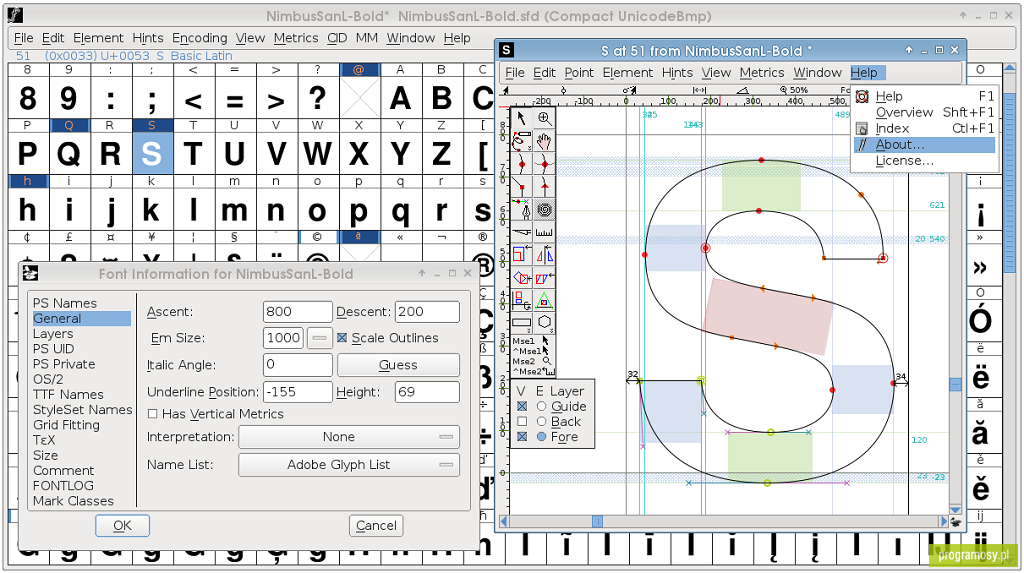Select the Q glyph cell in font view
Viewport: 1024px width, 573px height.
[x=69, y=153]
